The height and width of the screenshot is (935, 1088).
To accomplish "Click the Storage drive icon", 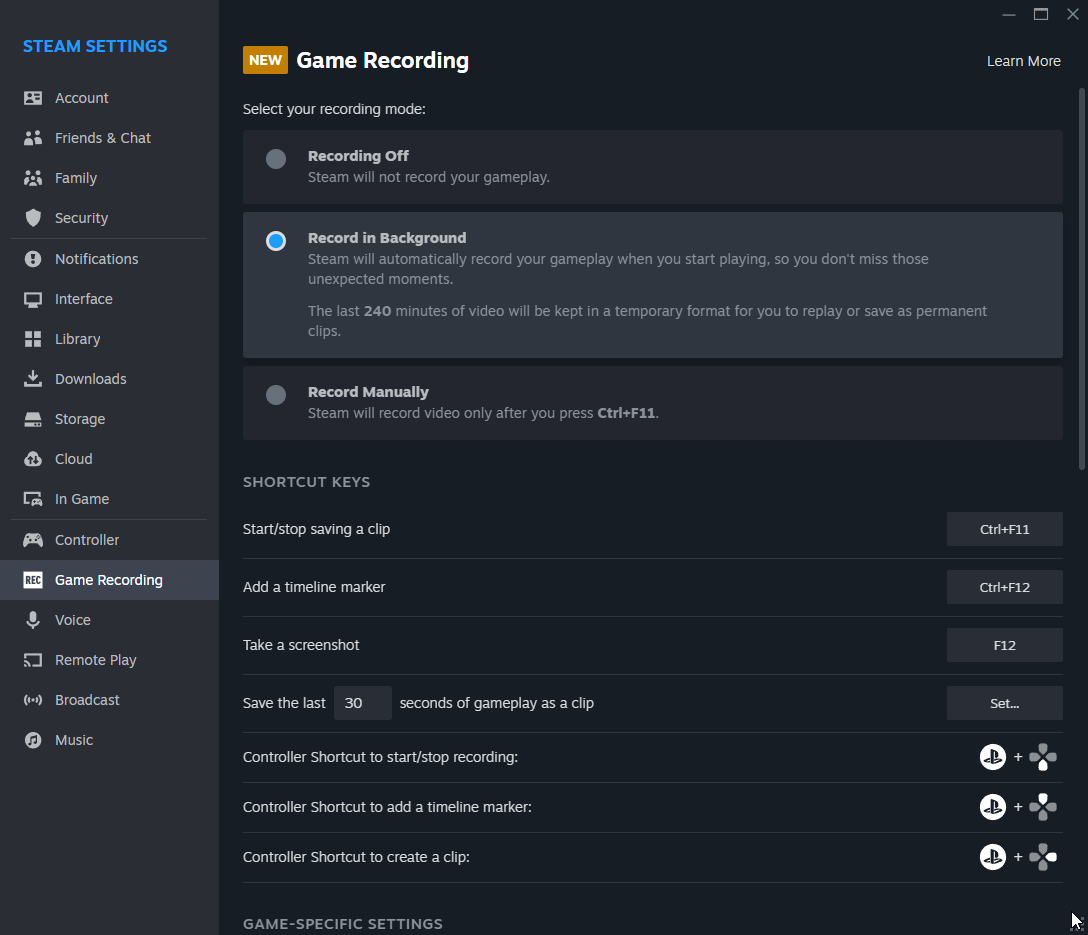I will tap(33, 419).
